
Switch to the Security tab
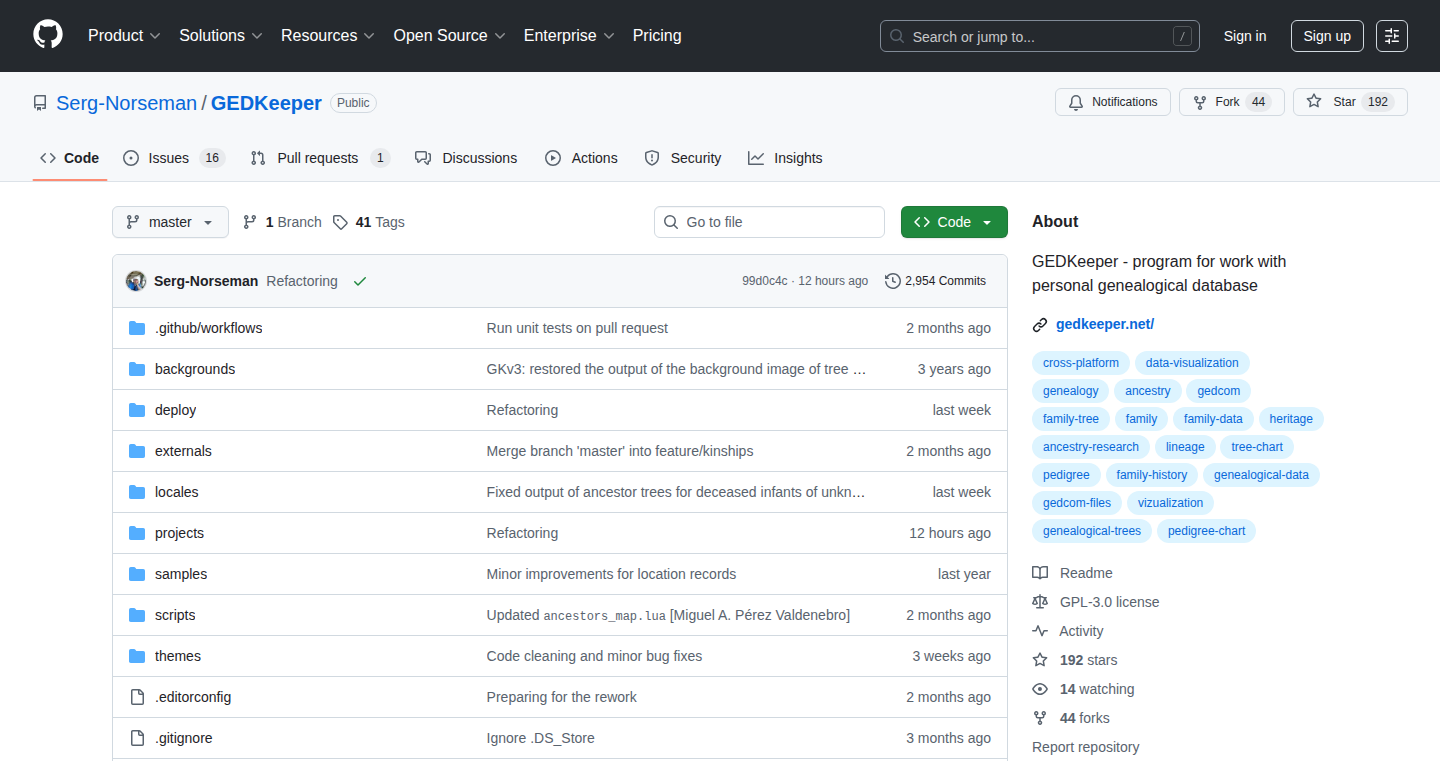[682, 158]
